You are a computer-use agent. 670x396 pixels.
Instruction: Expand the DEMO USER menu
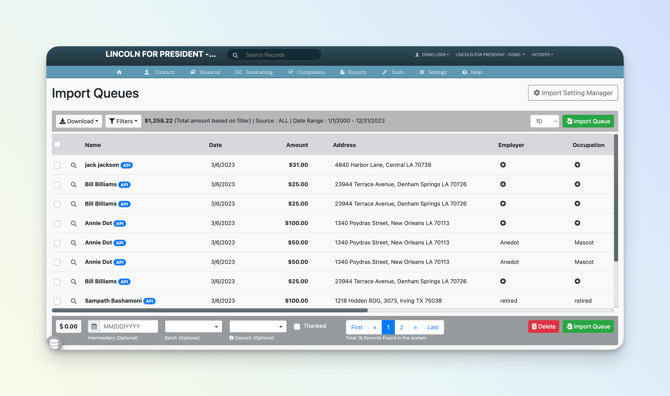click(432, 55)
